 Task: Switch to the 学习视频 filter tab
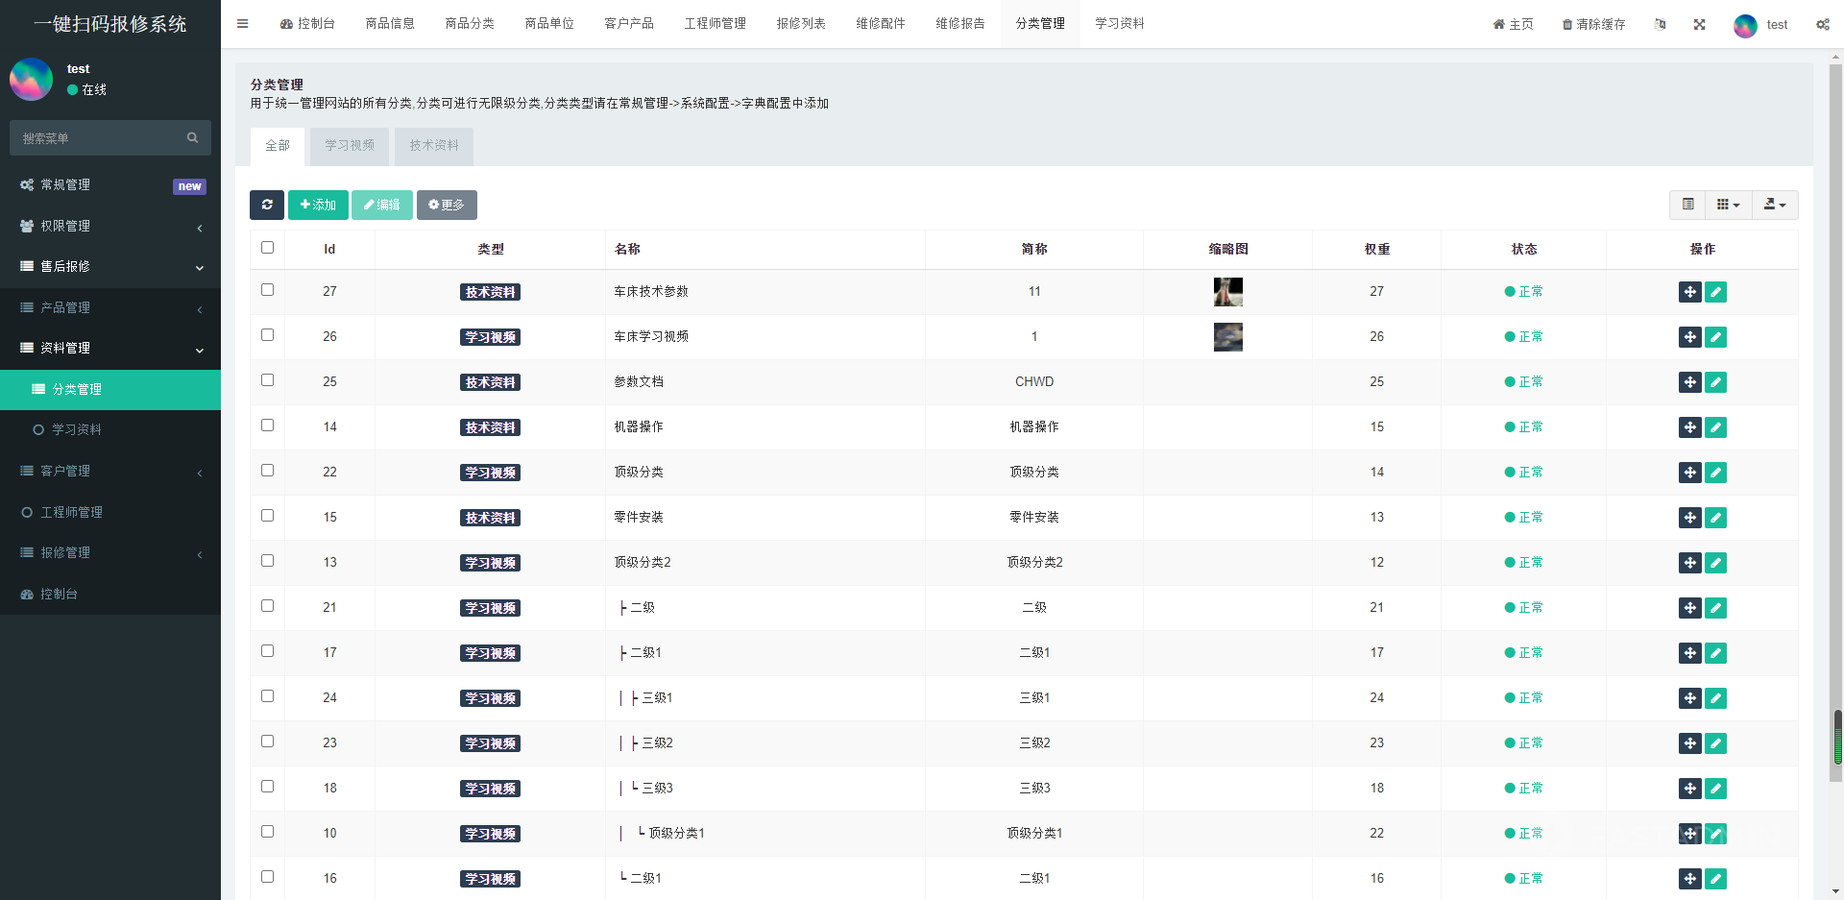tap(349, 146)
